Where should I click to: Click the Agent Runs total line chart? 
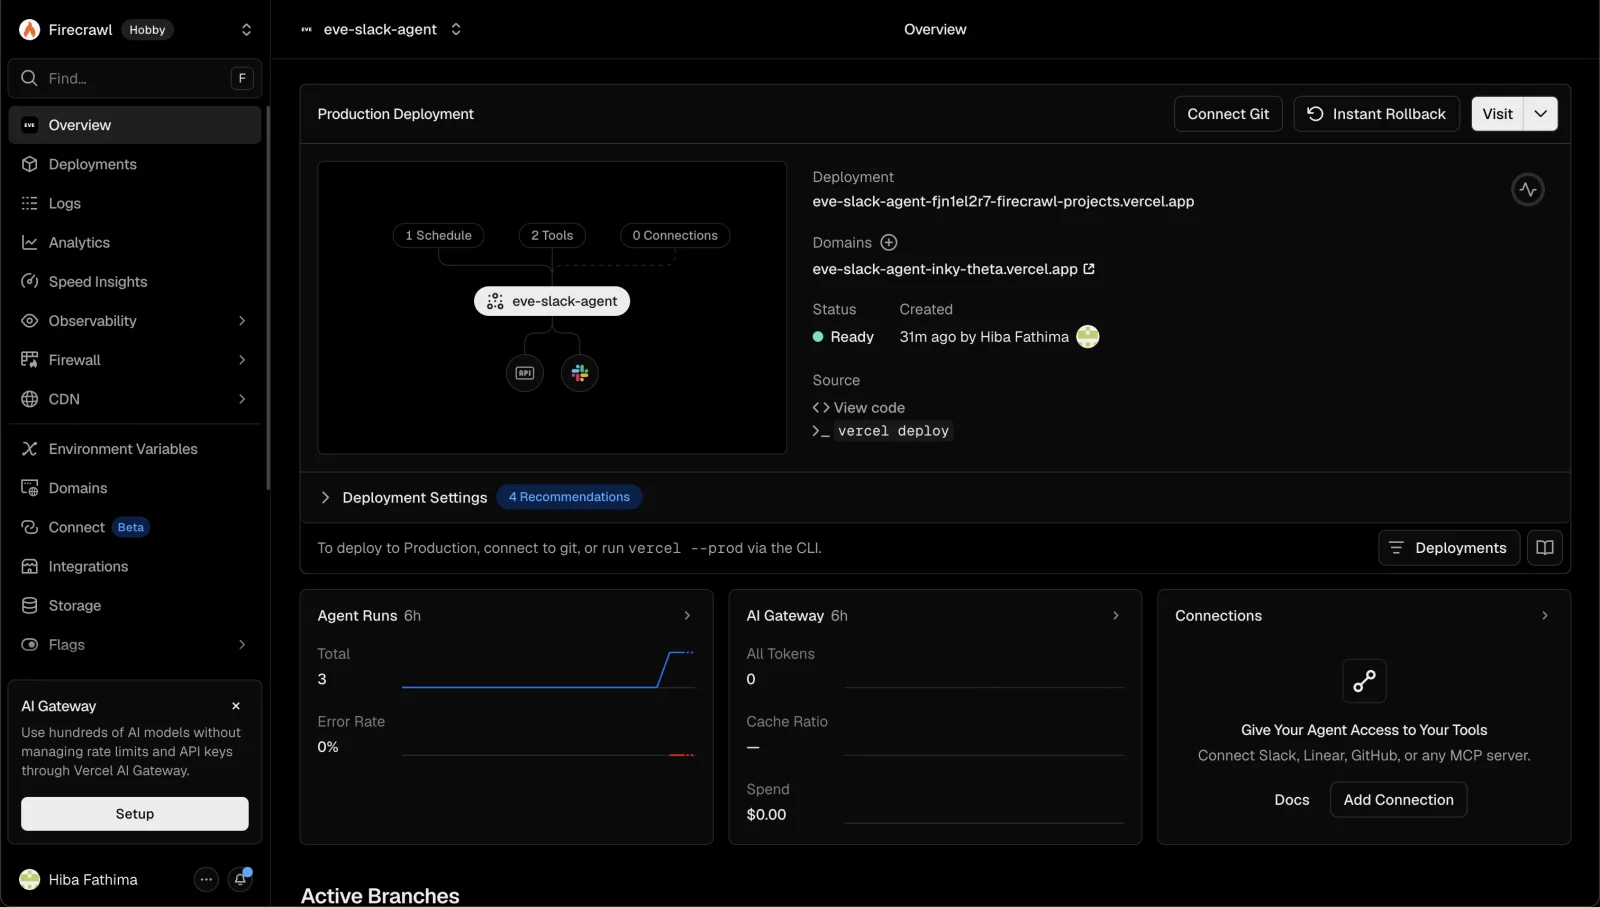(x=548, y=670)
